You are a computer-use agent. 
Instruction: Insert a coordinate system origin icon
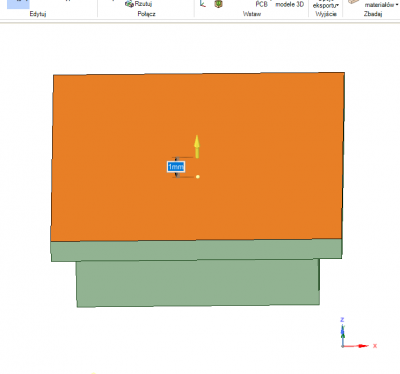203,4
